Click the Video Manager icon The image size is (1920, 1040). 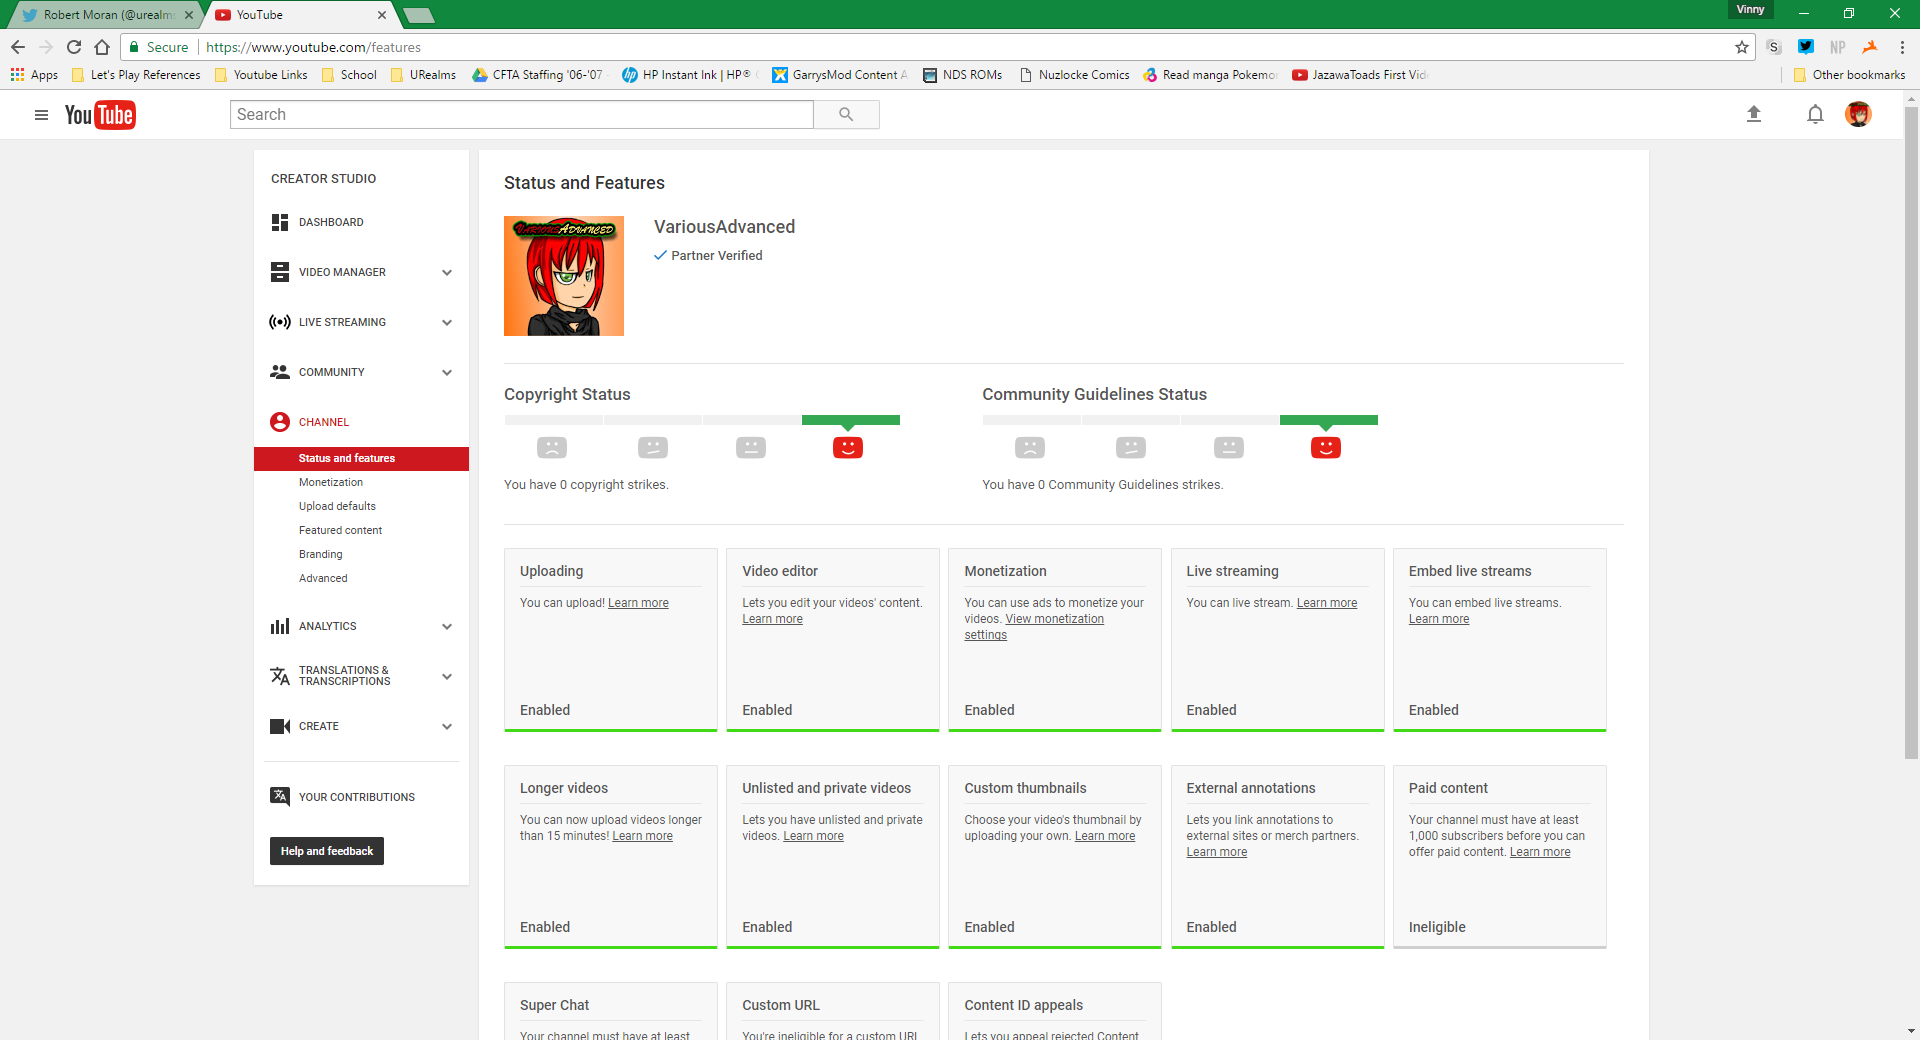click(280, 272)
